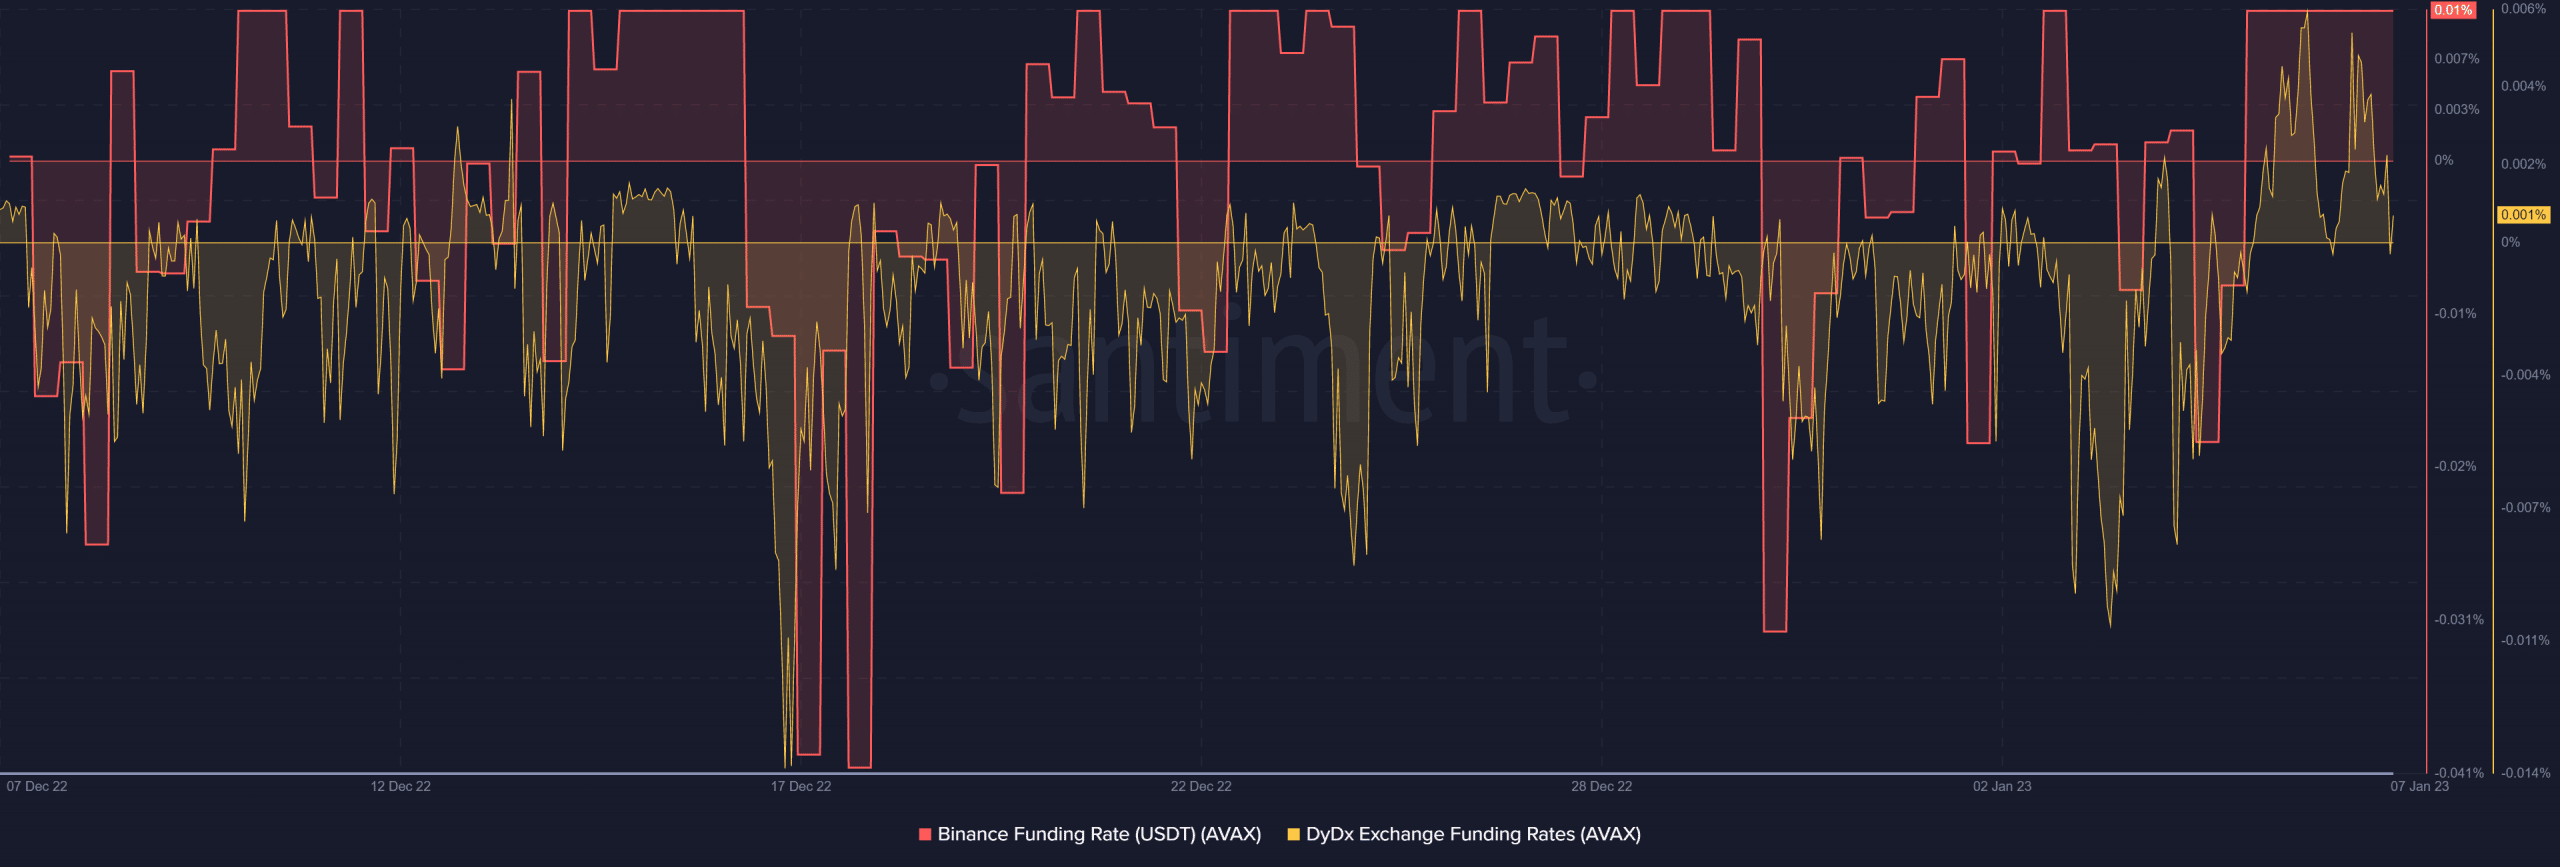This screenshot has height=867, width=2560.
Task: Click the yellow 0.001% current value badge
Action: (x=2523, y=215)
